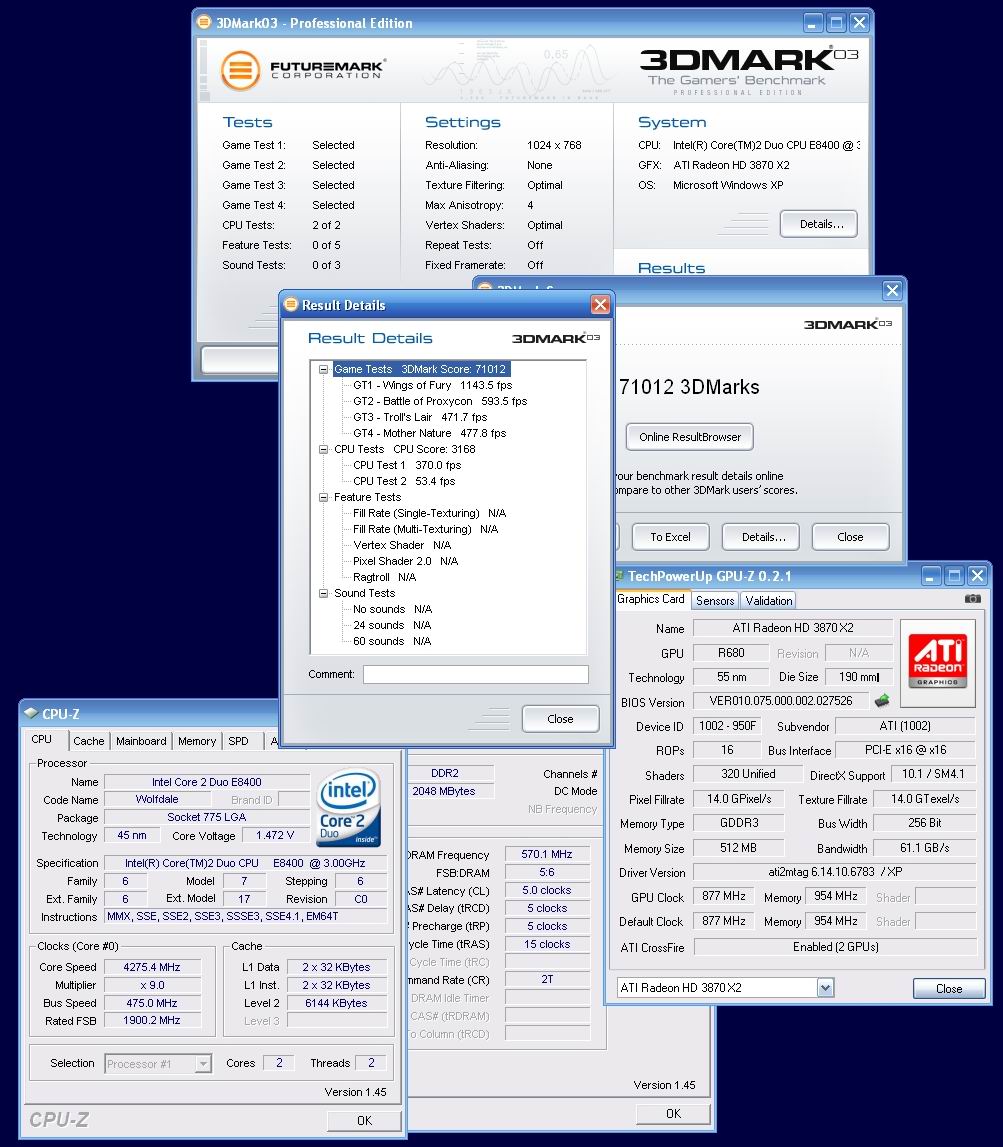Select the Graphics Card tab in GPU-Z
Image resolution: width=1003 pixels, height=1147 pixels.
point(650,598)
